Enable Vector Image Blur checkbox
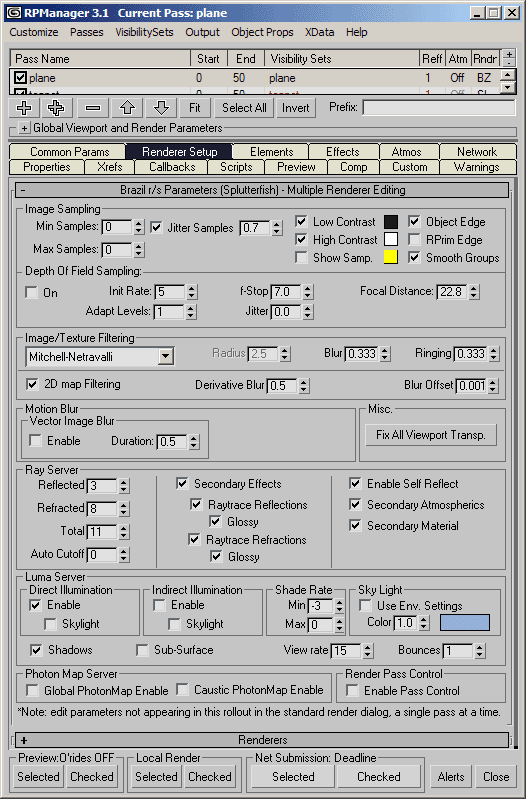The width and height of the screenshot is (526, 799). (x=35, y=441)
